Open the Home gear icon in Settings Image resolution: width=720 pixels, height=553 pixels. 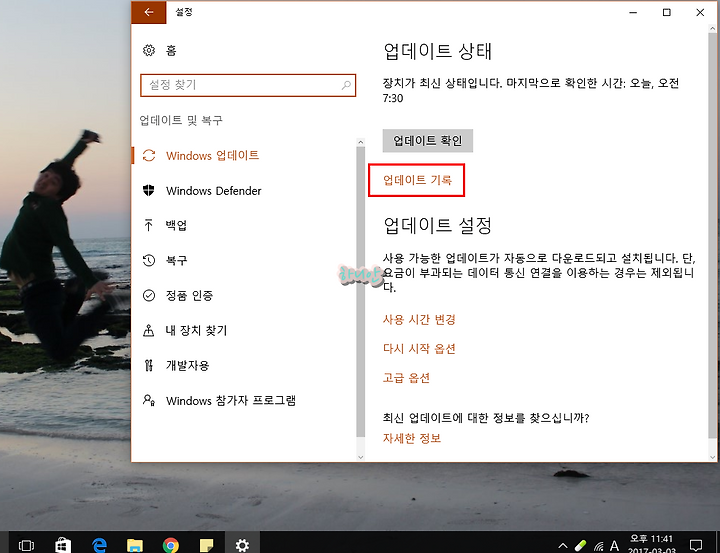pos(149,50)
